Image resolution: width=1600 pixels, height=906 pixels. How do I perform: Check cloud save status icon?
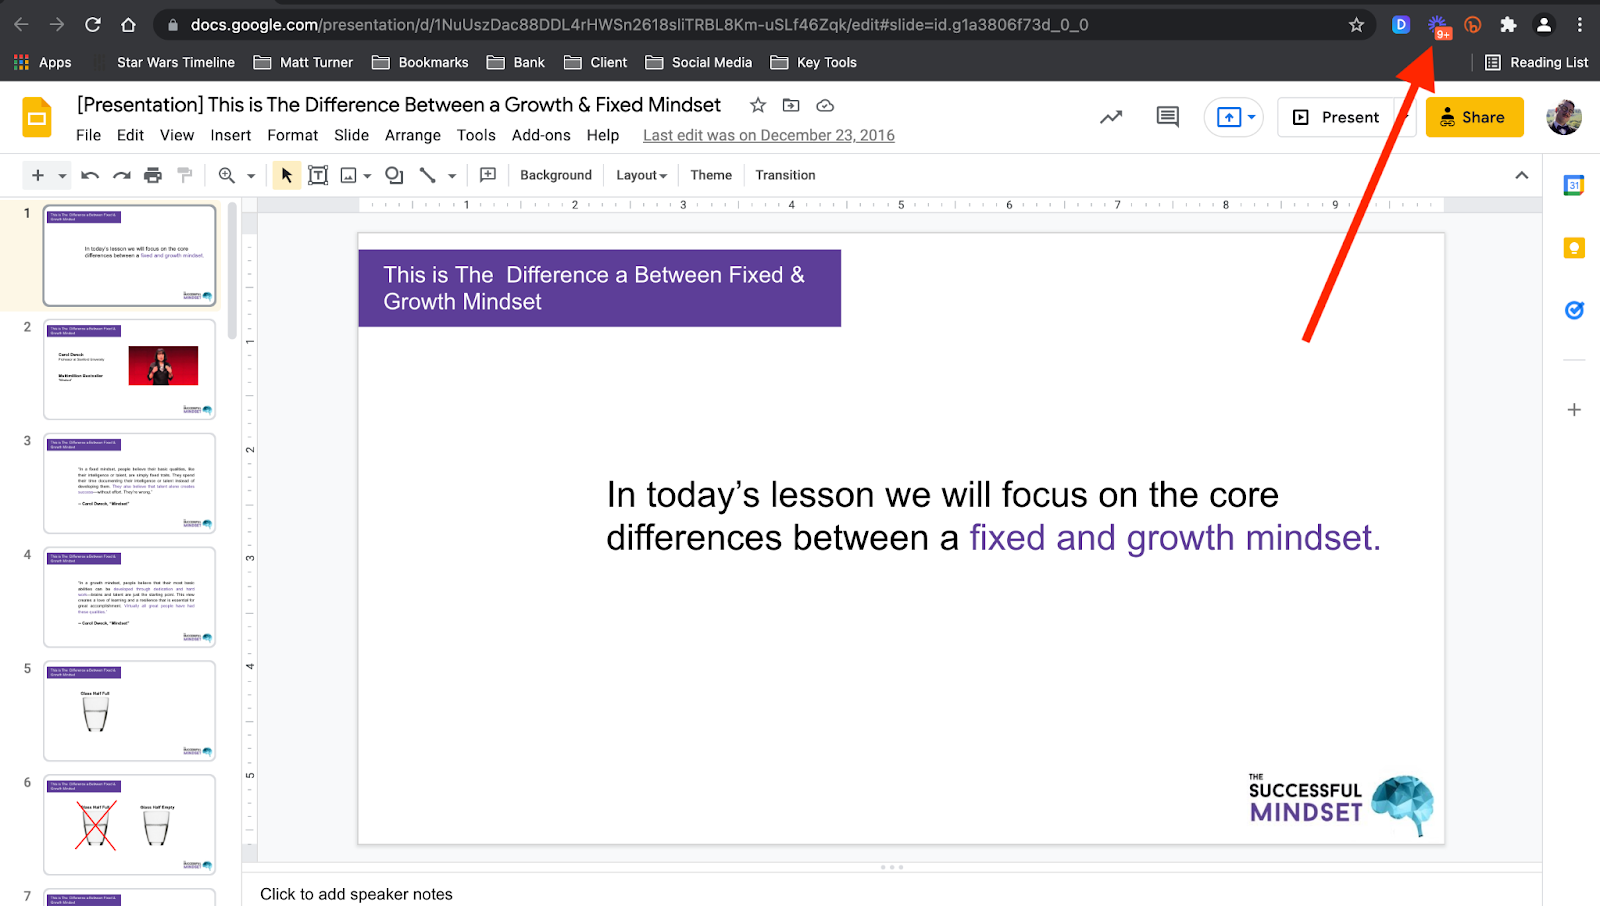click(825, 105)
